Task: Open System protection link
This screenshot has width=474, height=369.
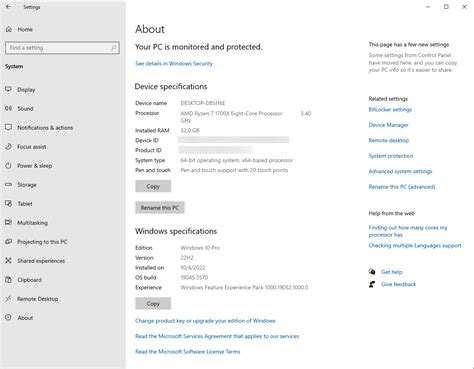Action: (391, 156)
